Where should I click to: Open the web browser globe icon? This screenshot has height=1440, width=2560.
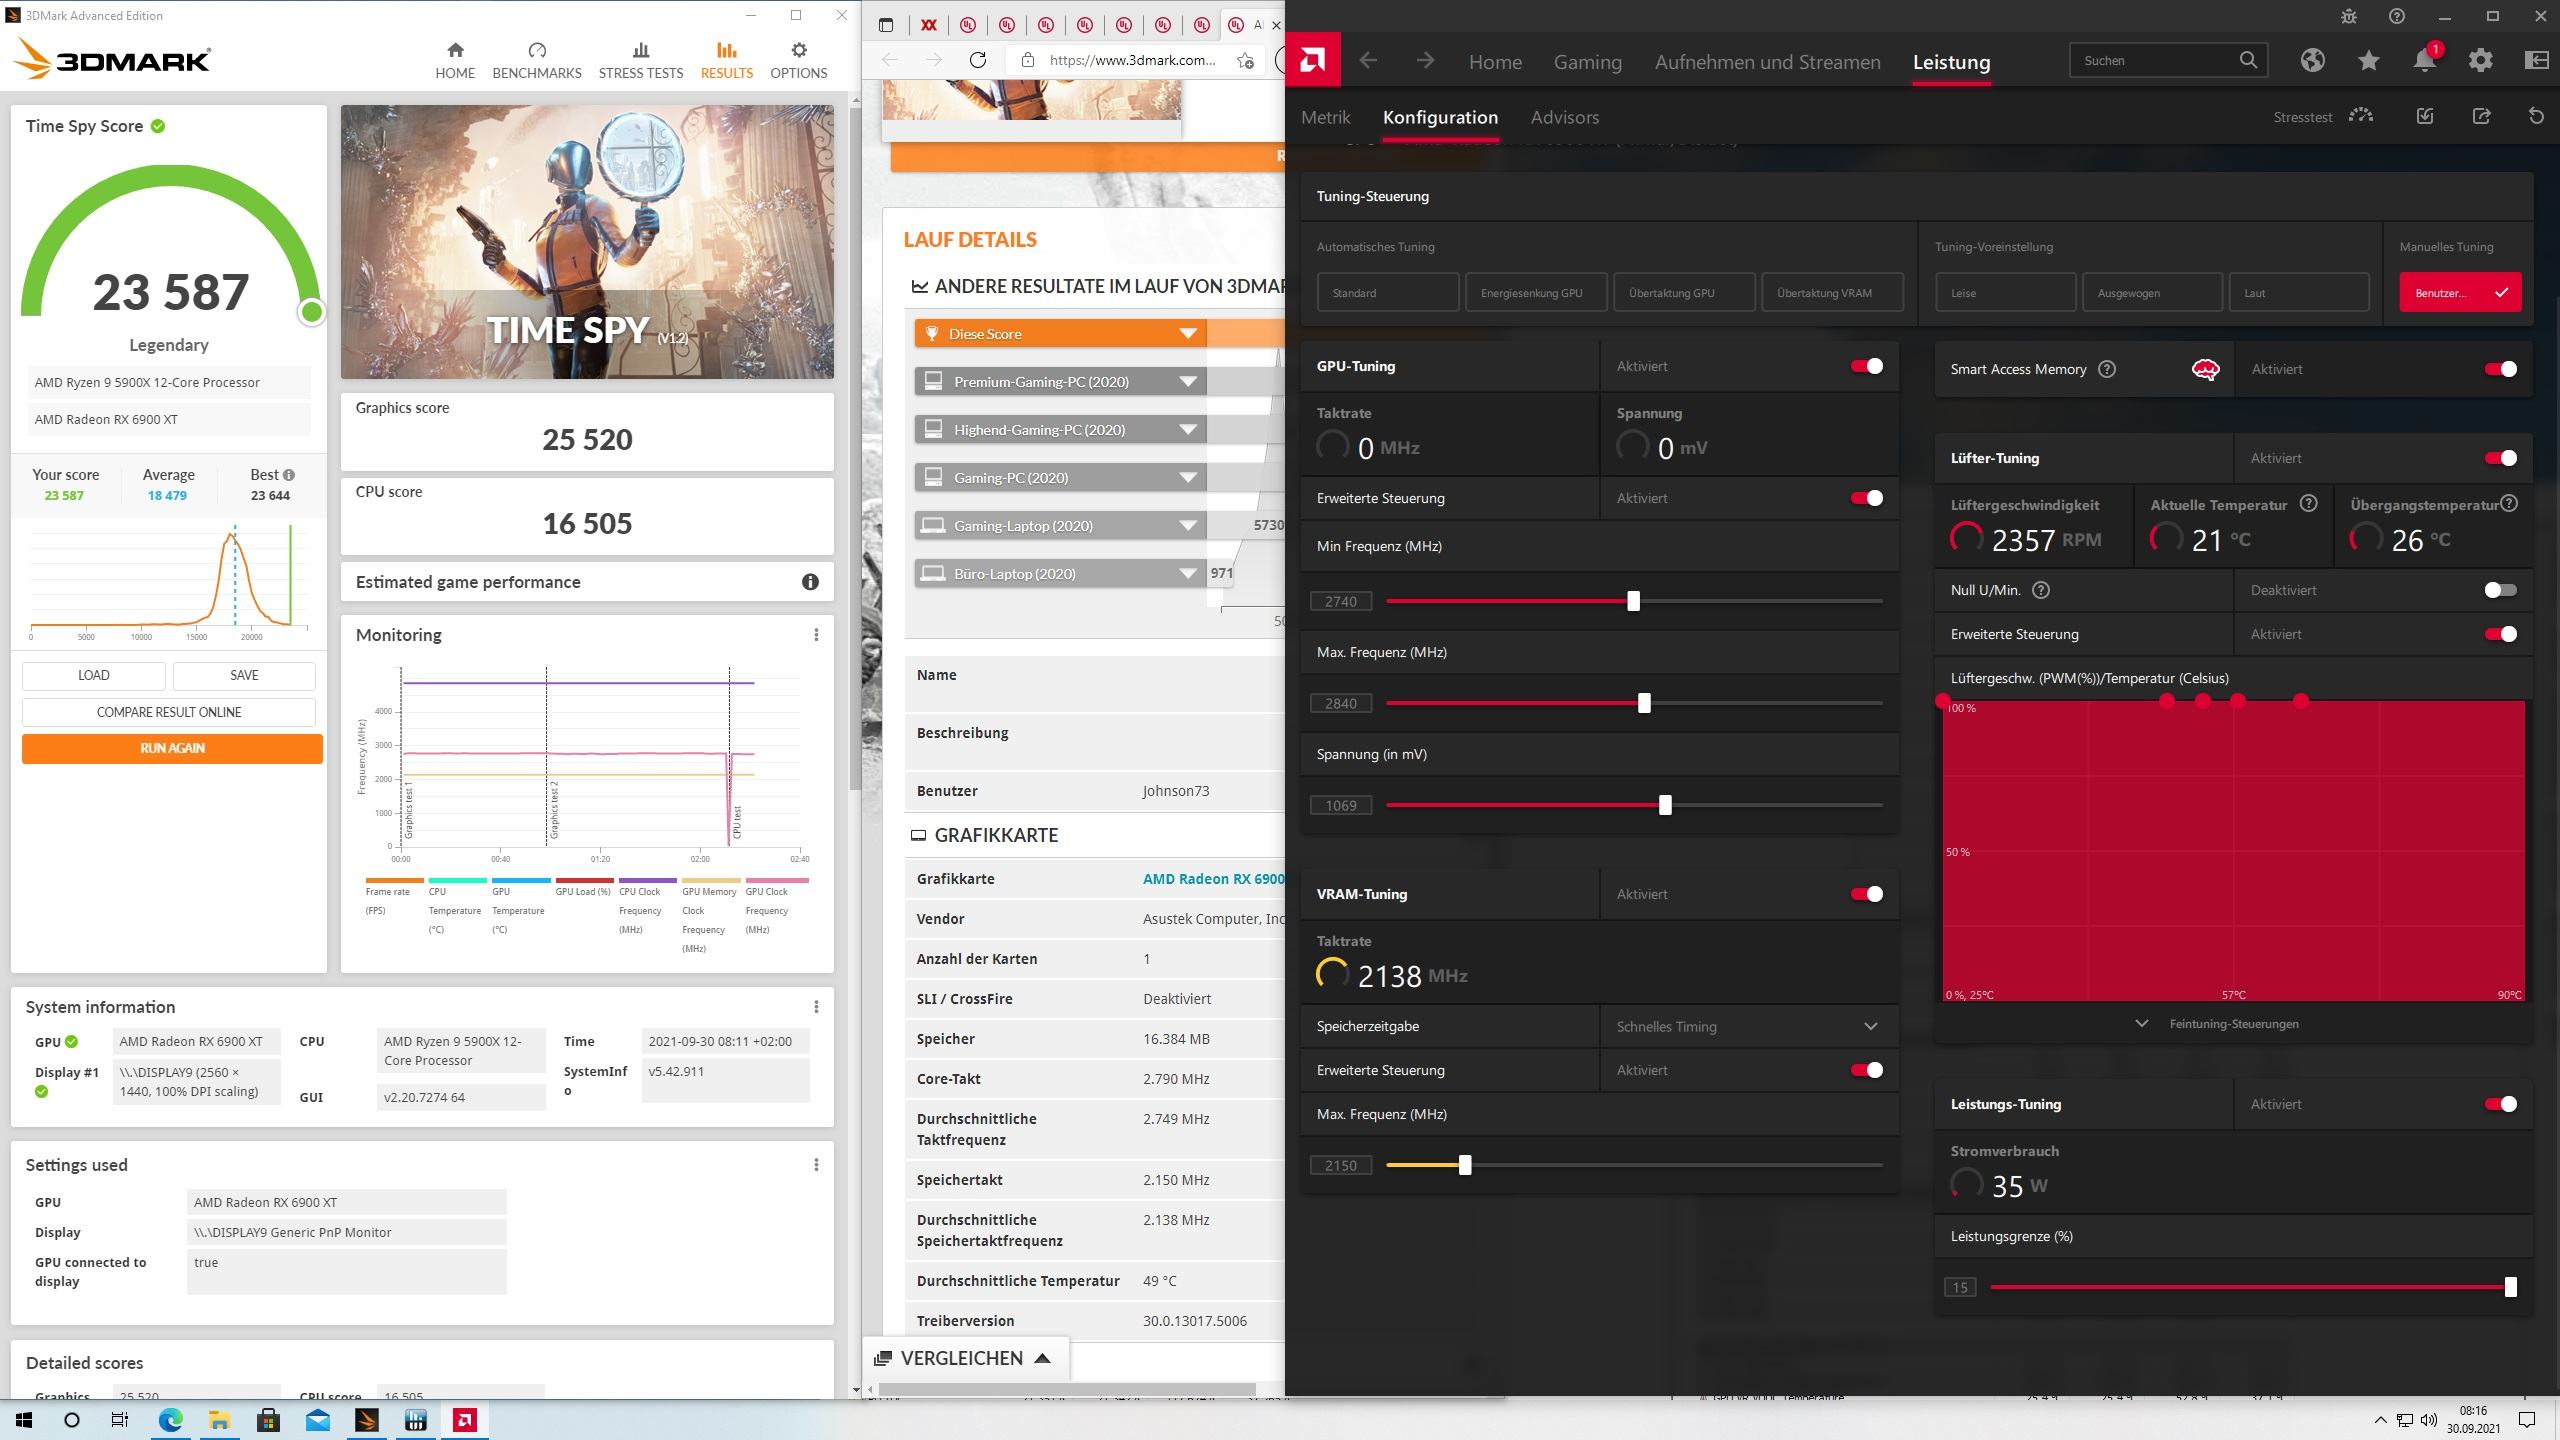(2312, 60)
